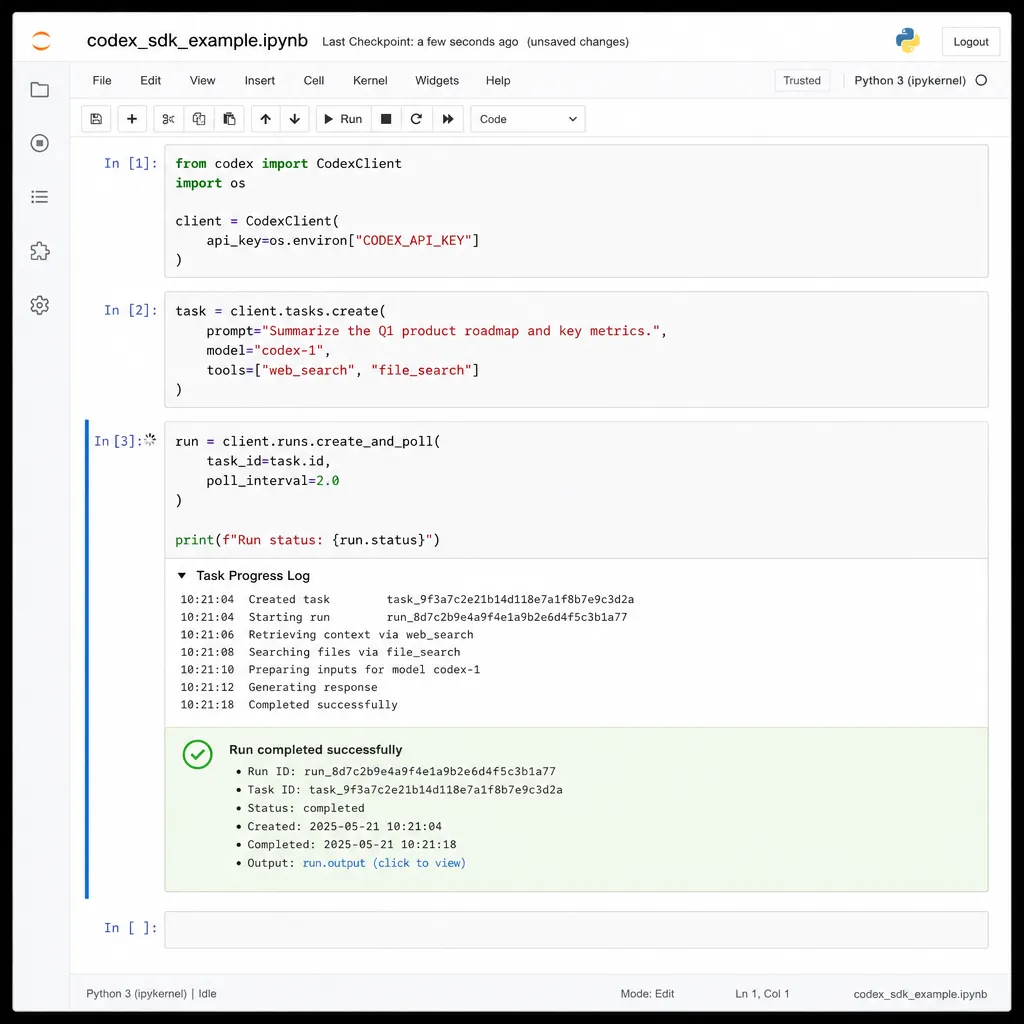Click the log line Starting run

point(404,616)
